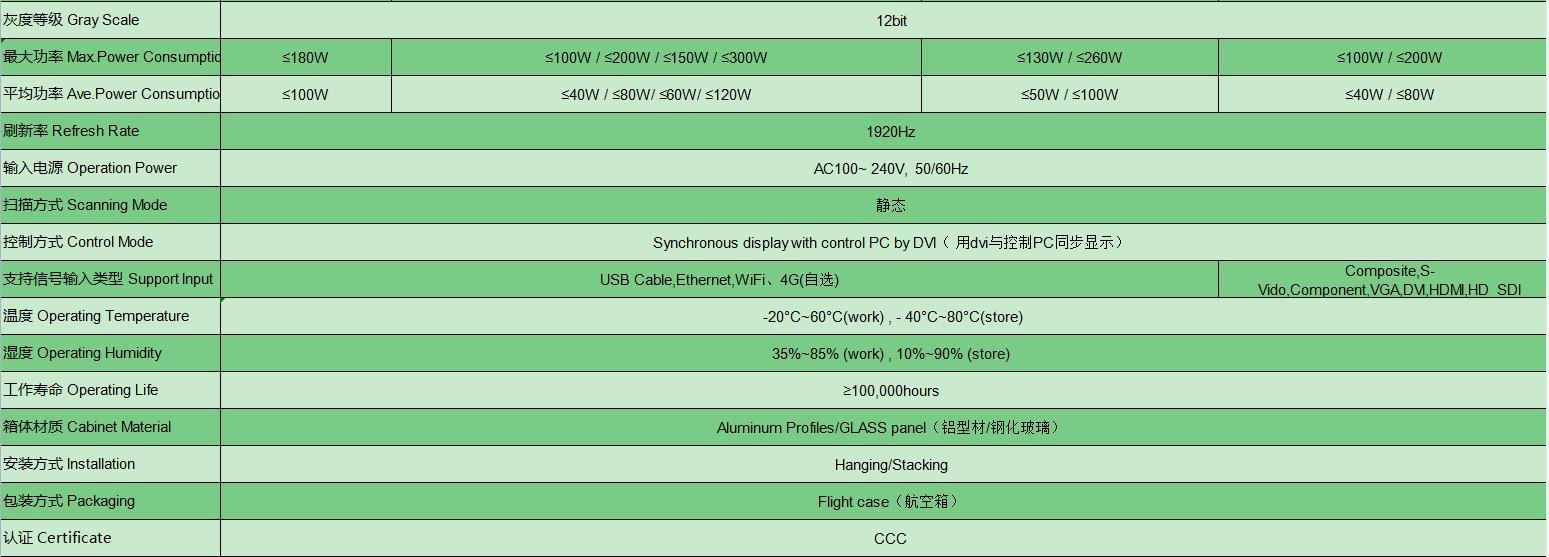Click the Cabinet Material row label
Image resolution: width=1549 pixels, height=557 pixels.
87,427
